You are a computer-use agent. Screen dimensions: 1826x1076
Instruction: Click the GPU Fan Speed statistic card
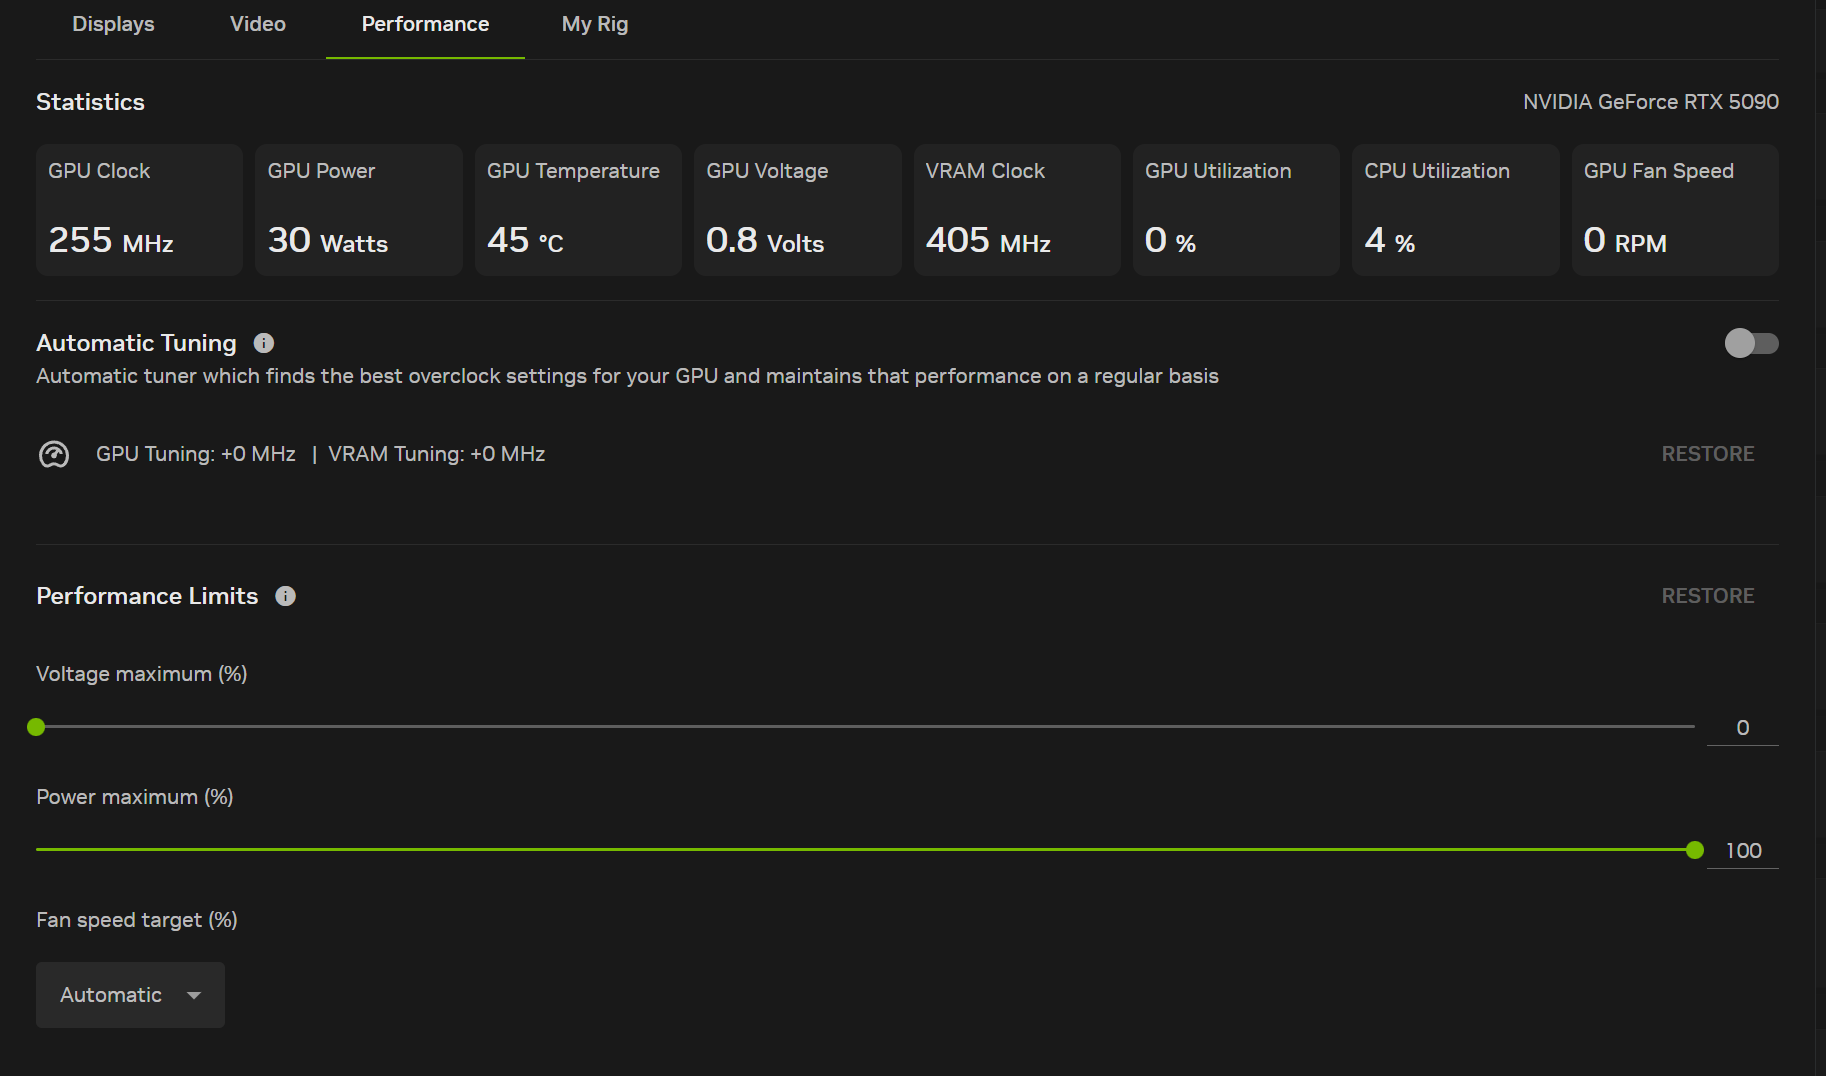tap(1675, 210)
